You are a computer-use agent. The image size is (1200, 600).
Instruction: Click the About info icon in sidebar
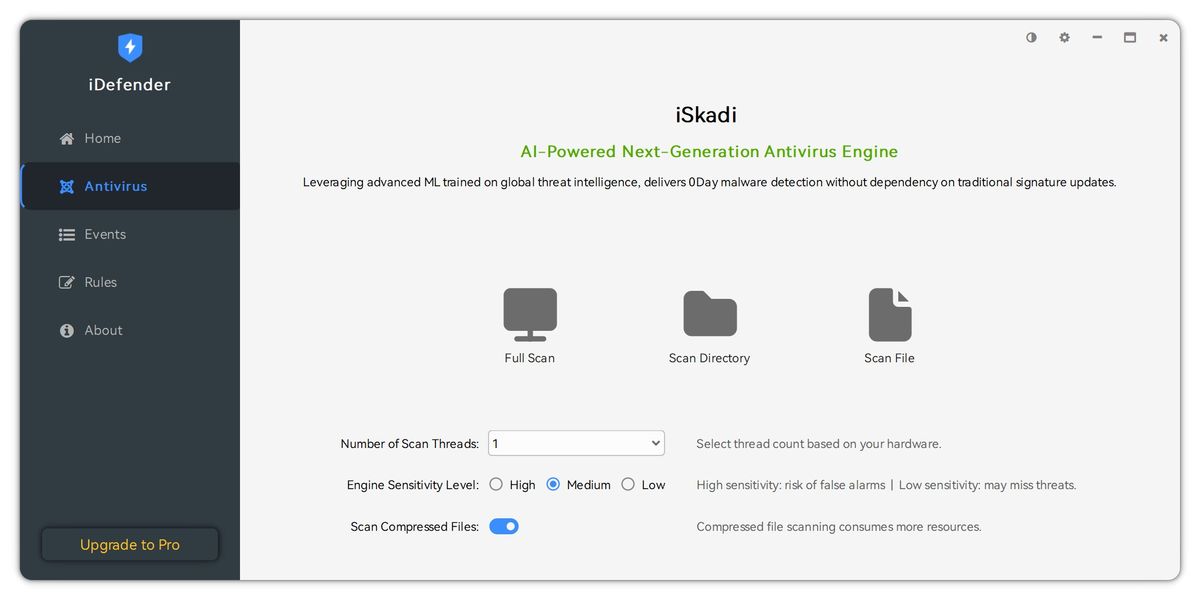[67, 331]
